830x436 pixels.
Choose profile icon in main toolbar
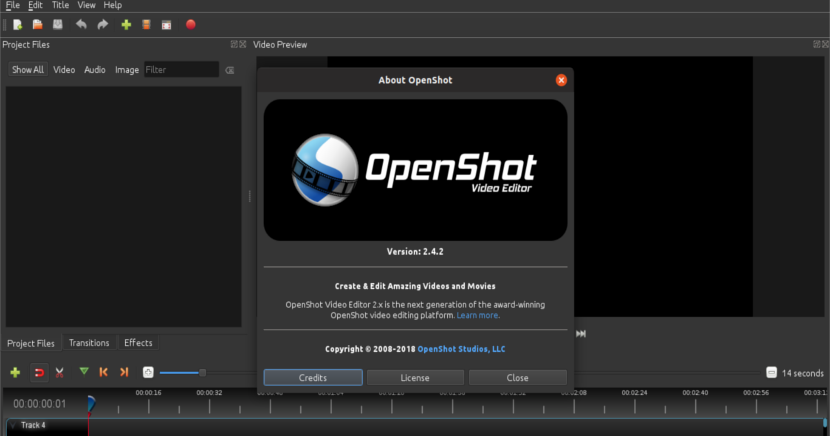point(147,25)
